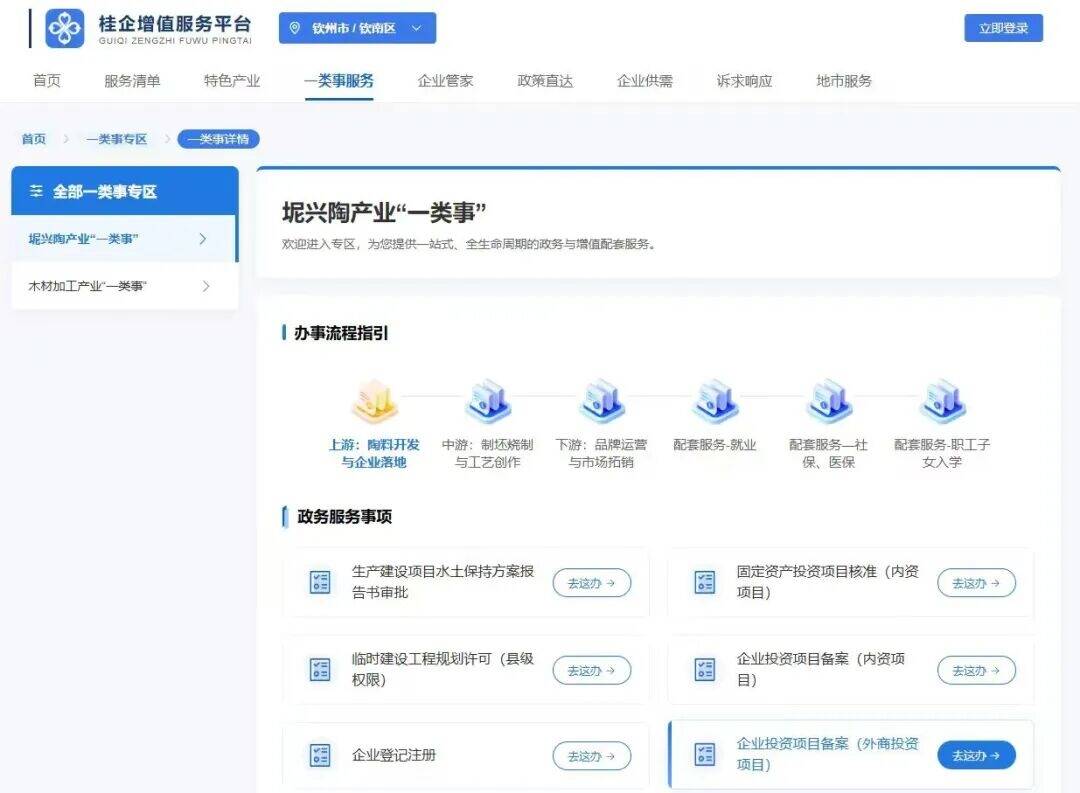The height and width of the screenshot is (793, 1080).
Task: Select 坭兴陶产业"一类事" in the sidebar
Action: 124,239
